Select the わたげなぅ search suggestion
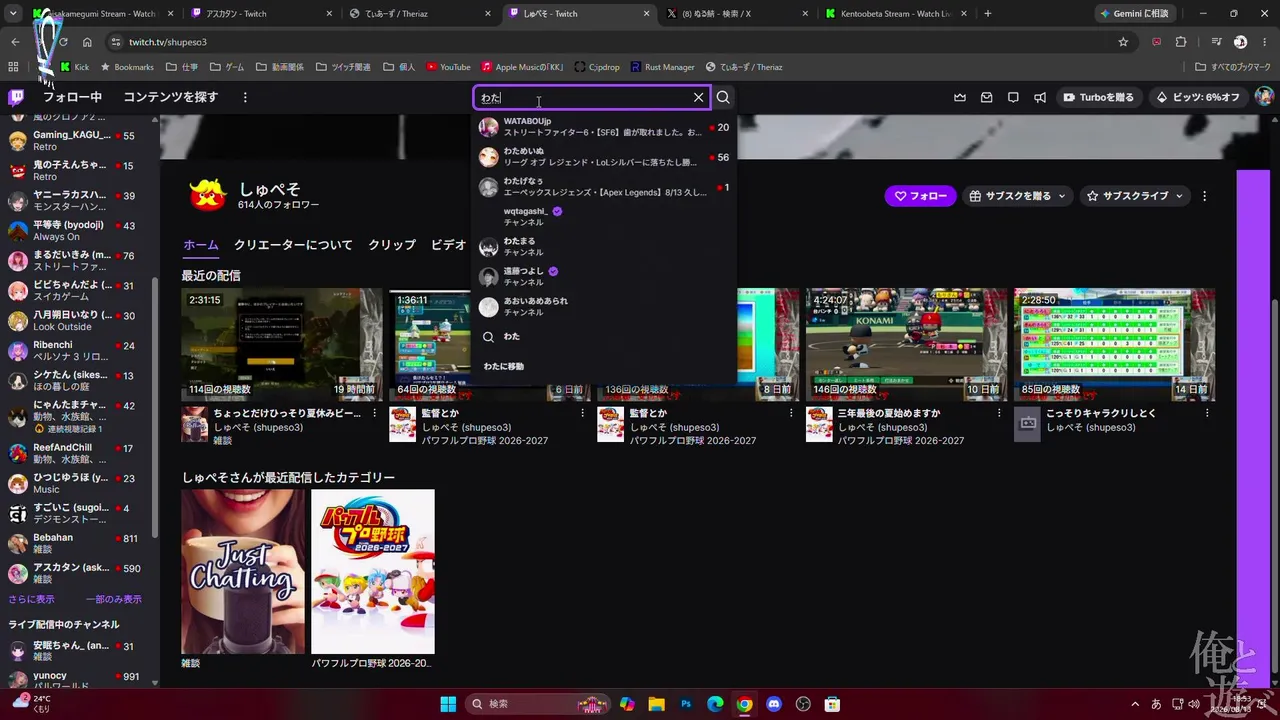 [x=604, y=187]
